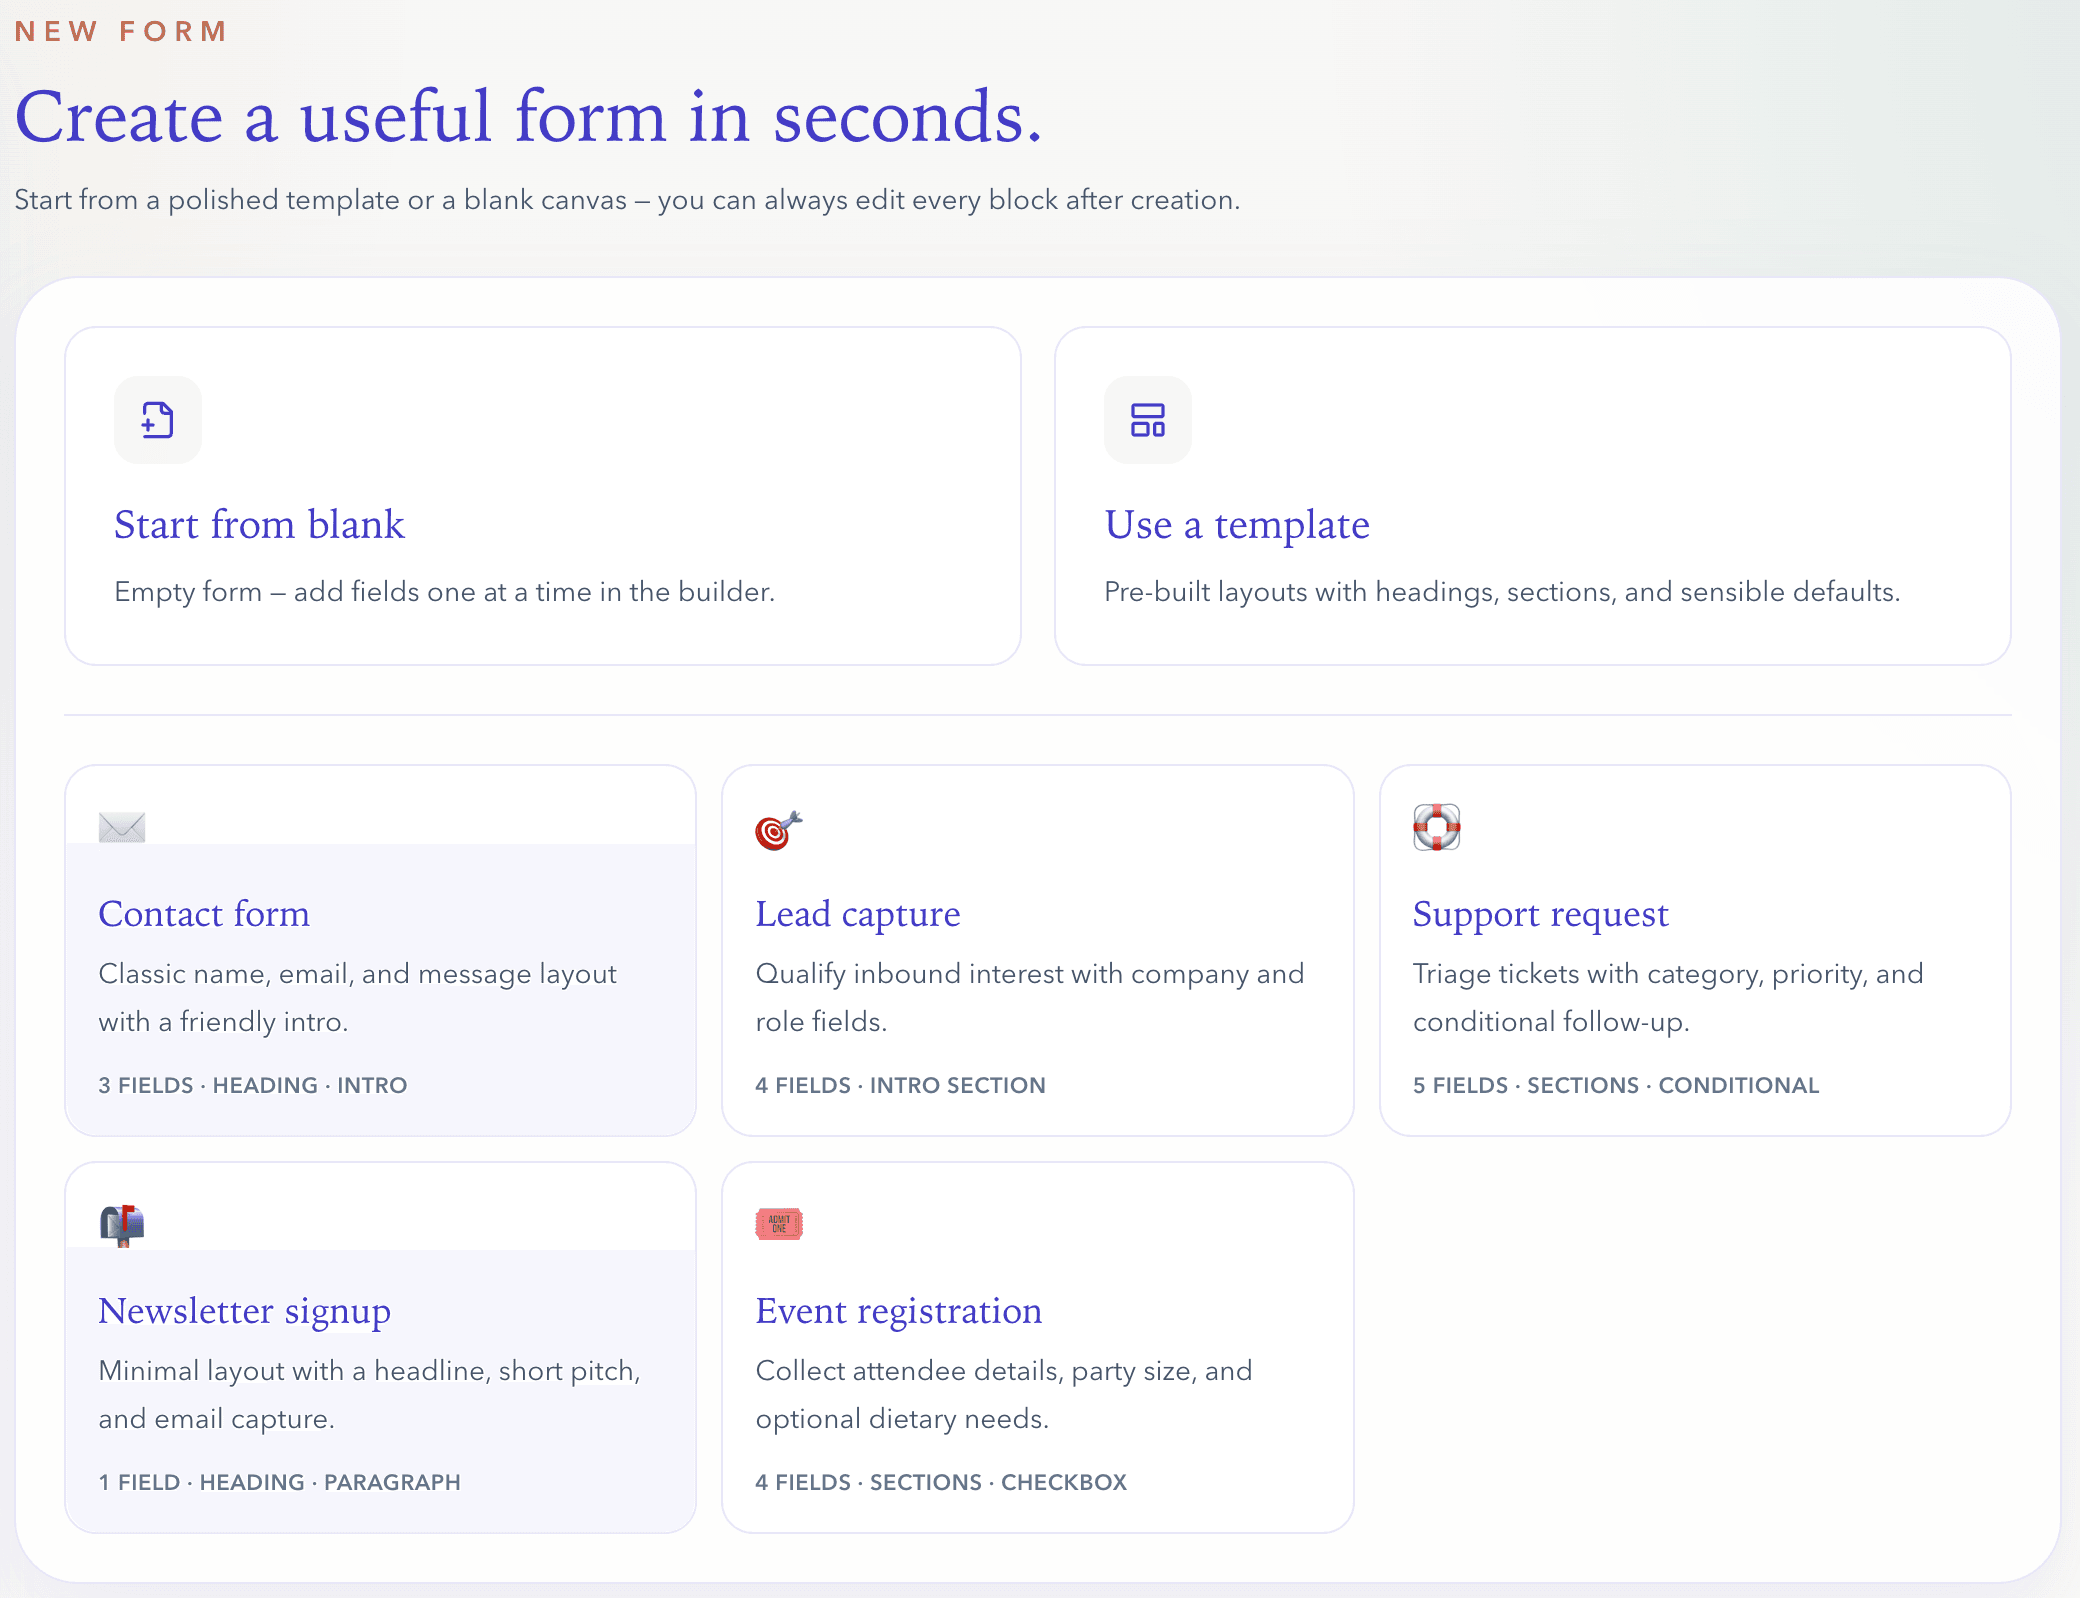Select the Lead capture template title
2080x1598 pixels.
(858, 914)
